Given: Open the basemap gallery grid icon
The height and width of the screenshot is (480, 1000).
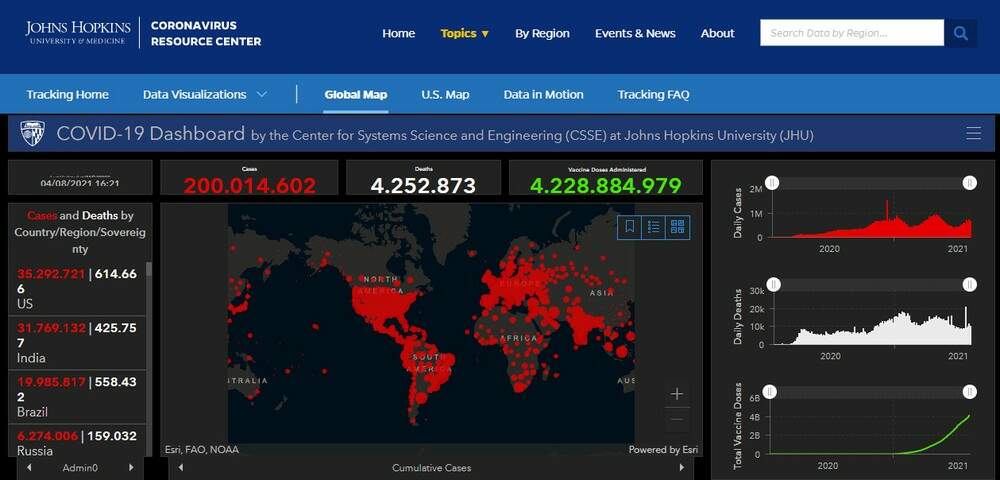Looking at the screenshot, I should click(678, 227).
